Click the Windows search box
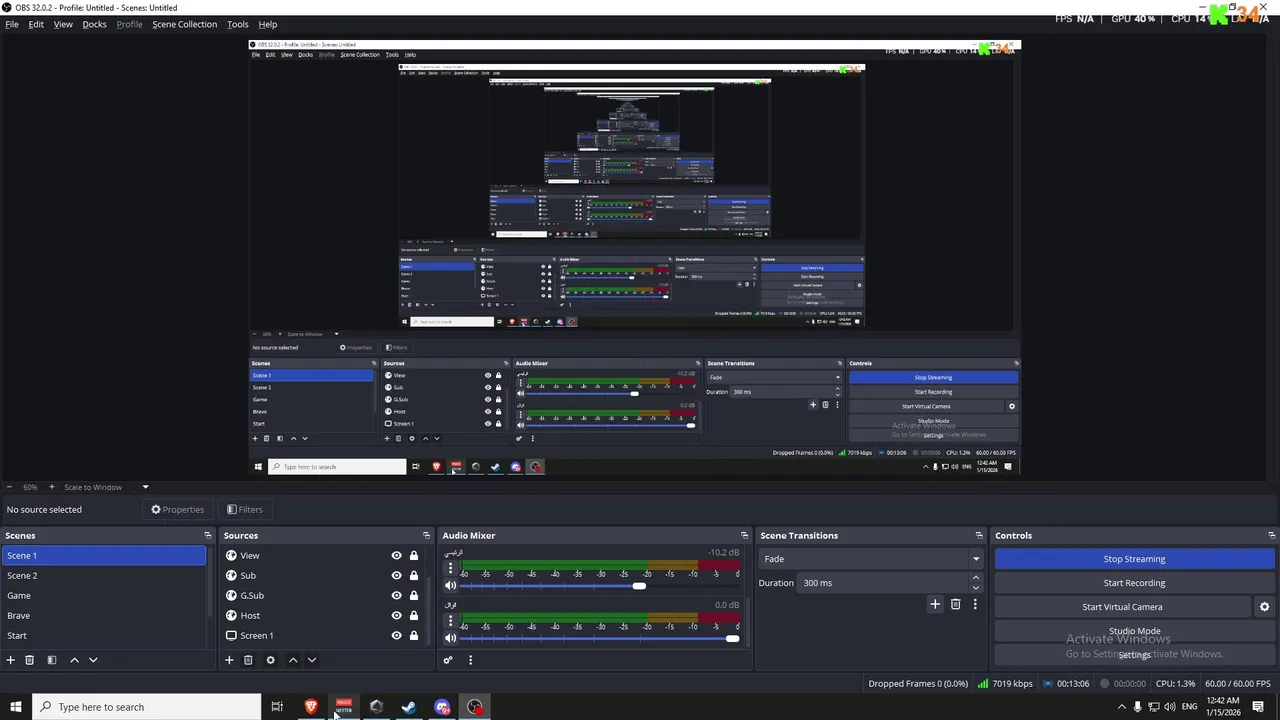The width and height of the screenshot is (1280, 720). 147,707
